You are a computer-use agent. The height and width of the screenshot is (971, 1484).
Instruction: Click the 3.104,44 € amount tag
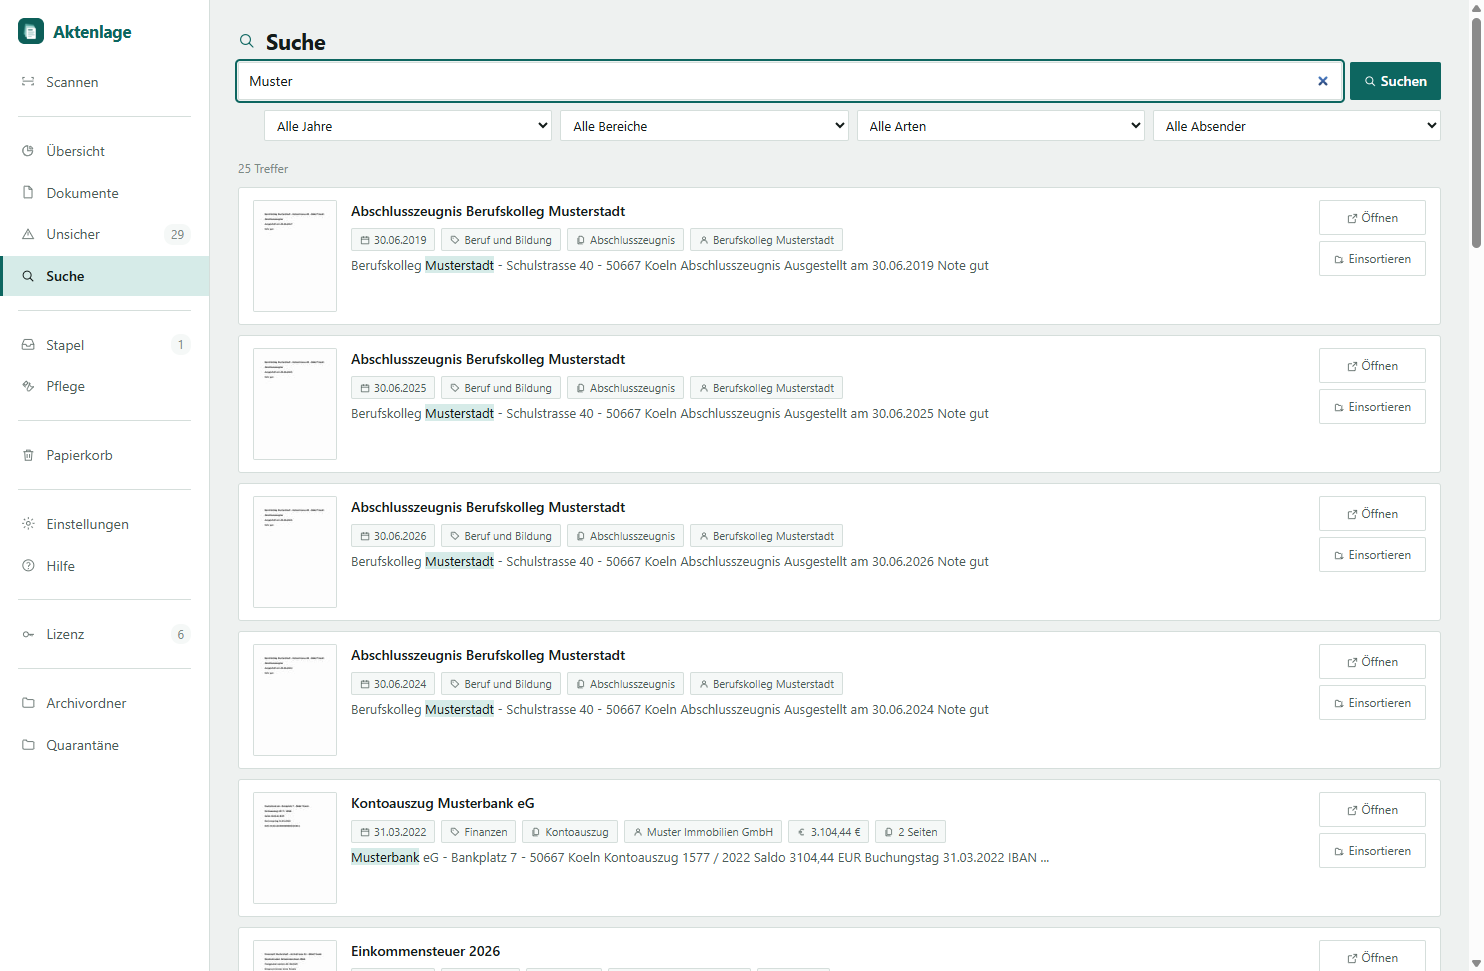click(x=828, y=832)
